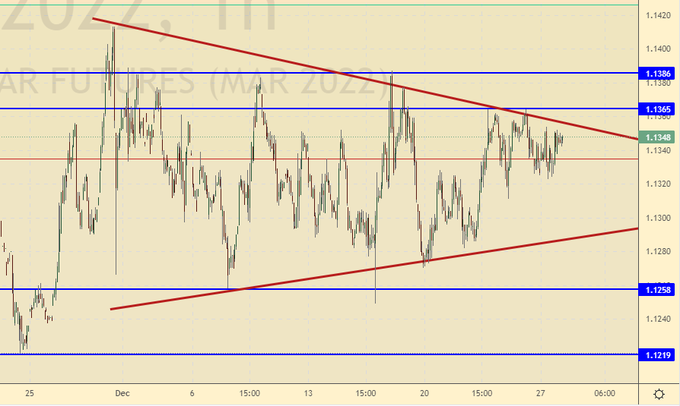Click the 1.1258 blue price label

pos(658,290)
